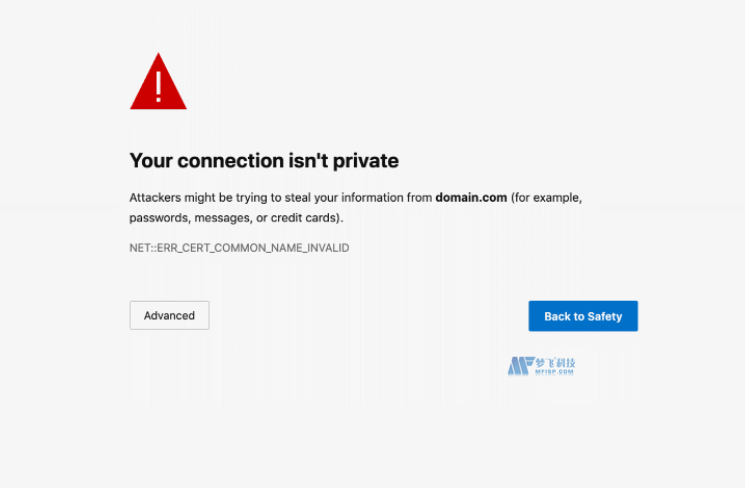Click the word "Your" in the heading

point(149,160)
